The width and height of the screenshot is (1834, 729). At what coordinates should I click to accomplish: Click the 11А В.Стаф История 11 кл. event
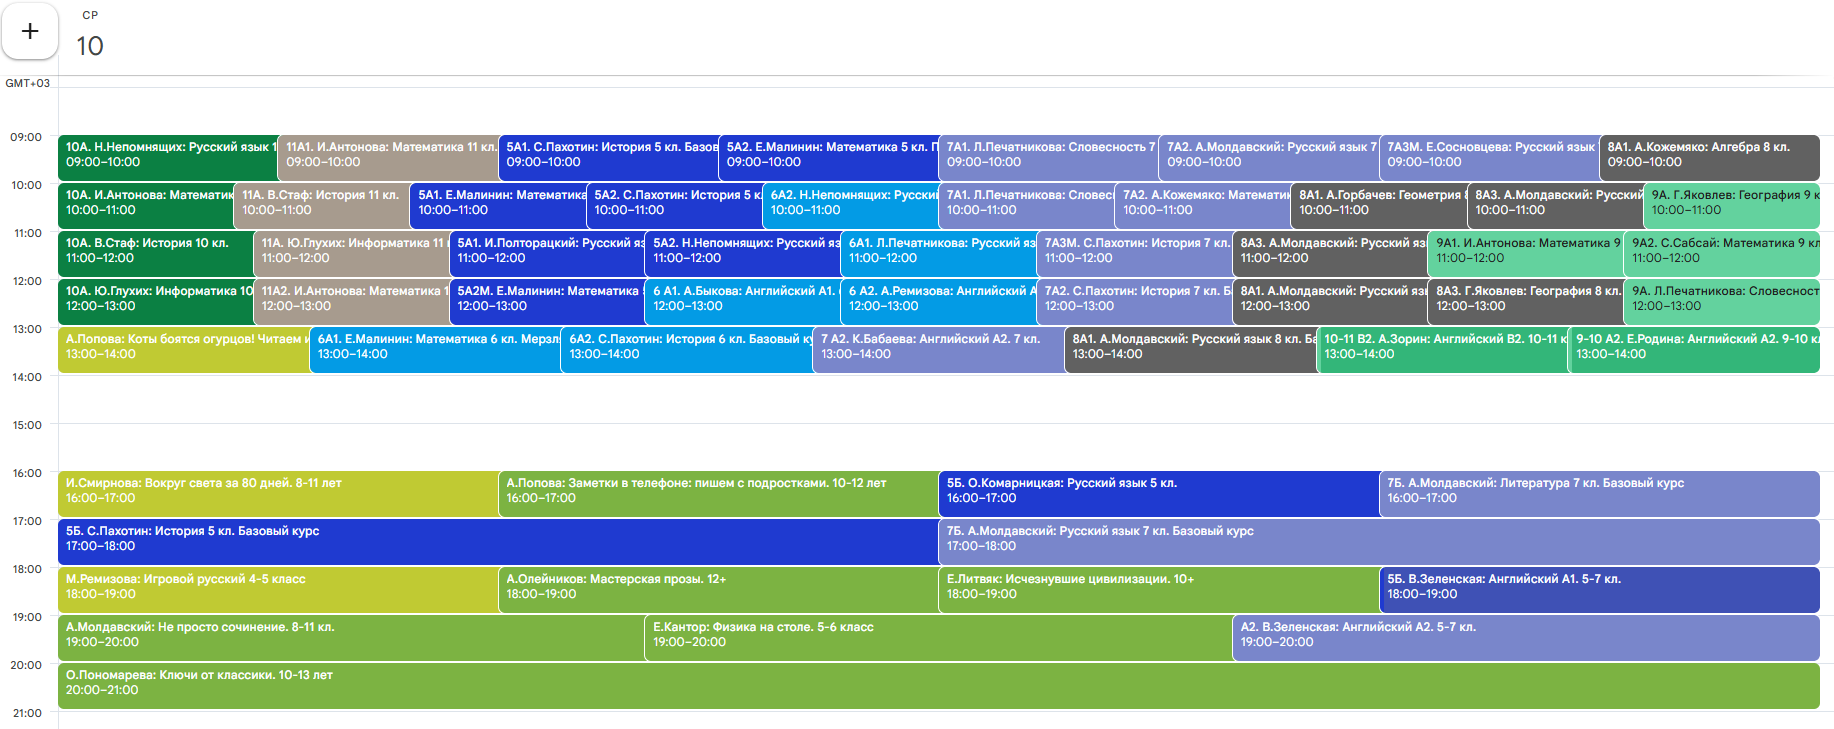(321, 203)
